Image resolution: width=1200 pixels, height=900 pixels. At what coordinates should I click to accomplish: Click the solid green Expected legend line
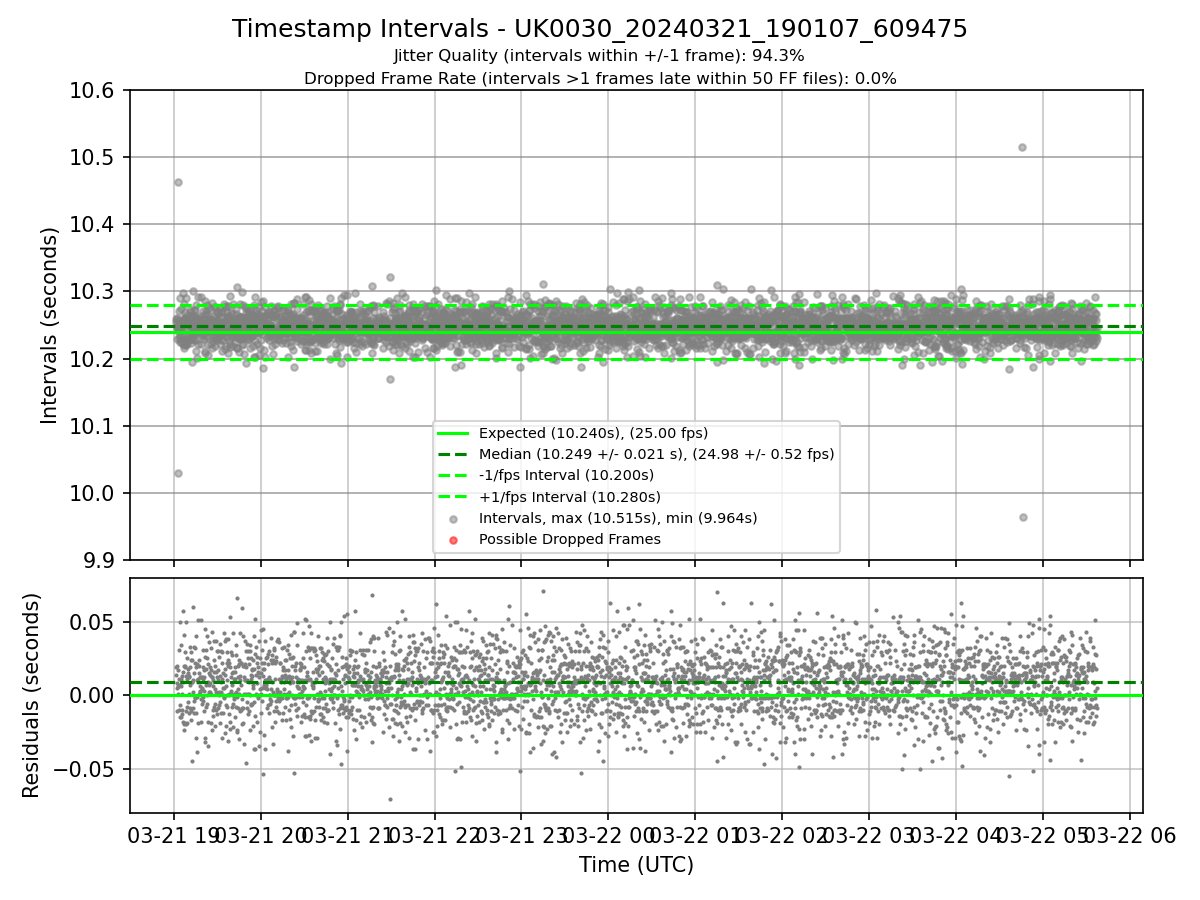(454, 433)
